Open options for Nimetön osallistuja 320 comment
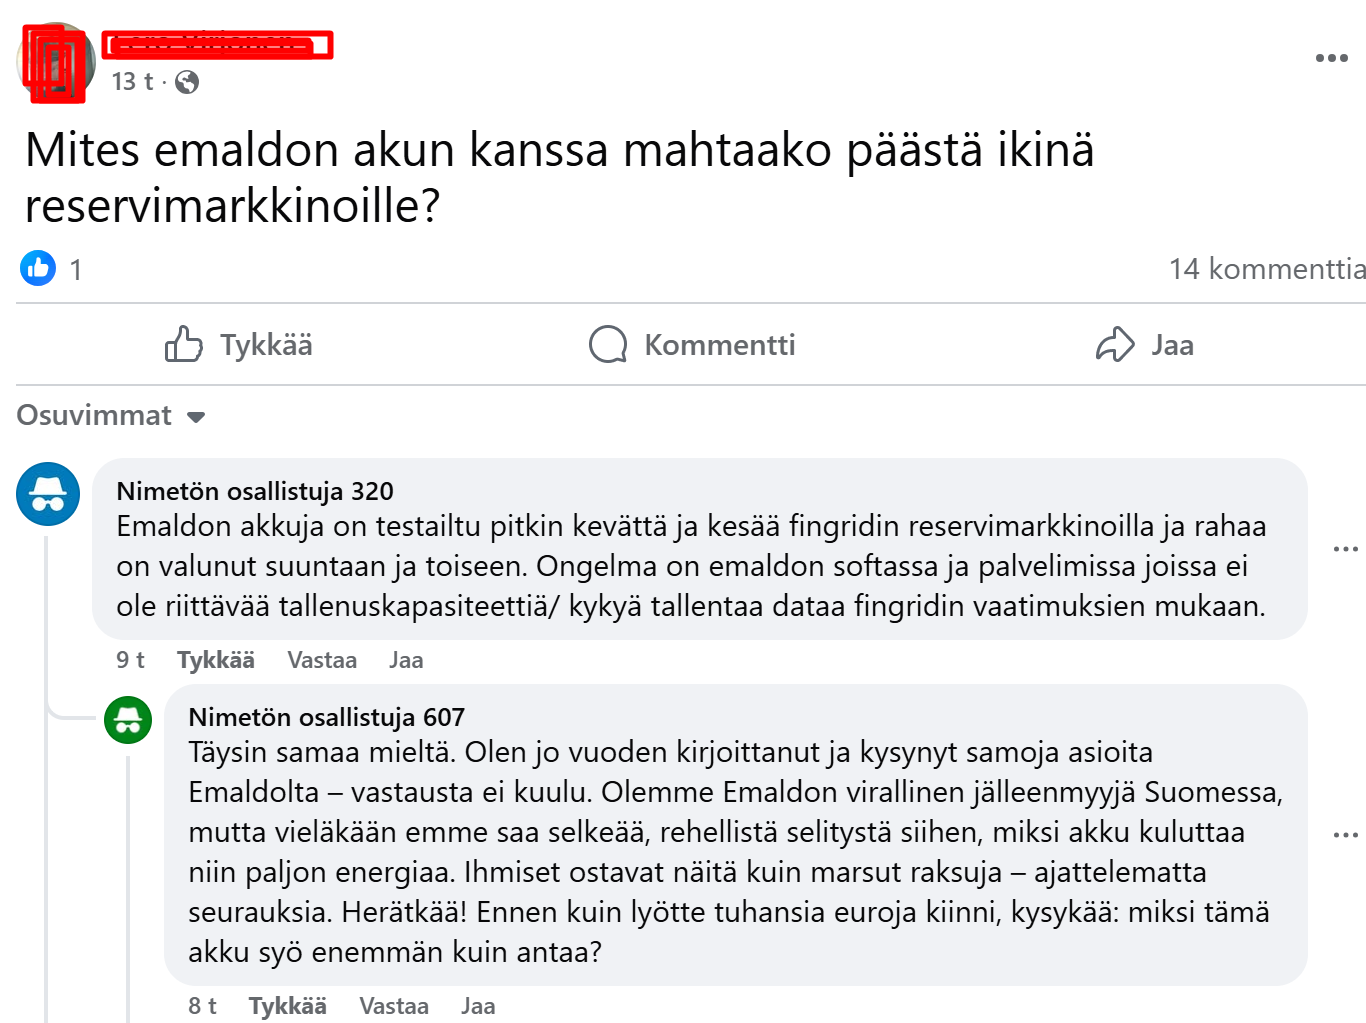Screen dimensions: 1366x1023 pos(1348,548)
